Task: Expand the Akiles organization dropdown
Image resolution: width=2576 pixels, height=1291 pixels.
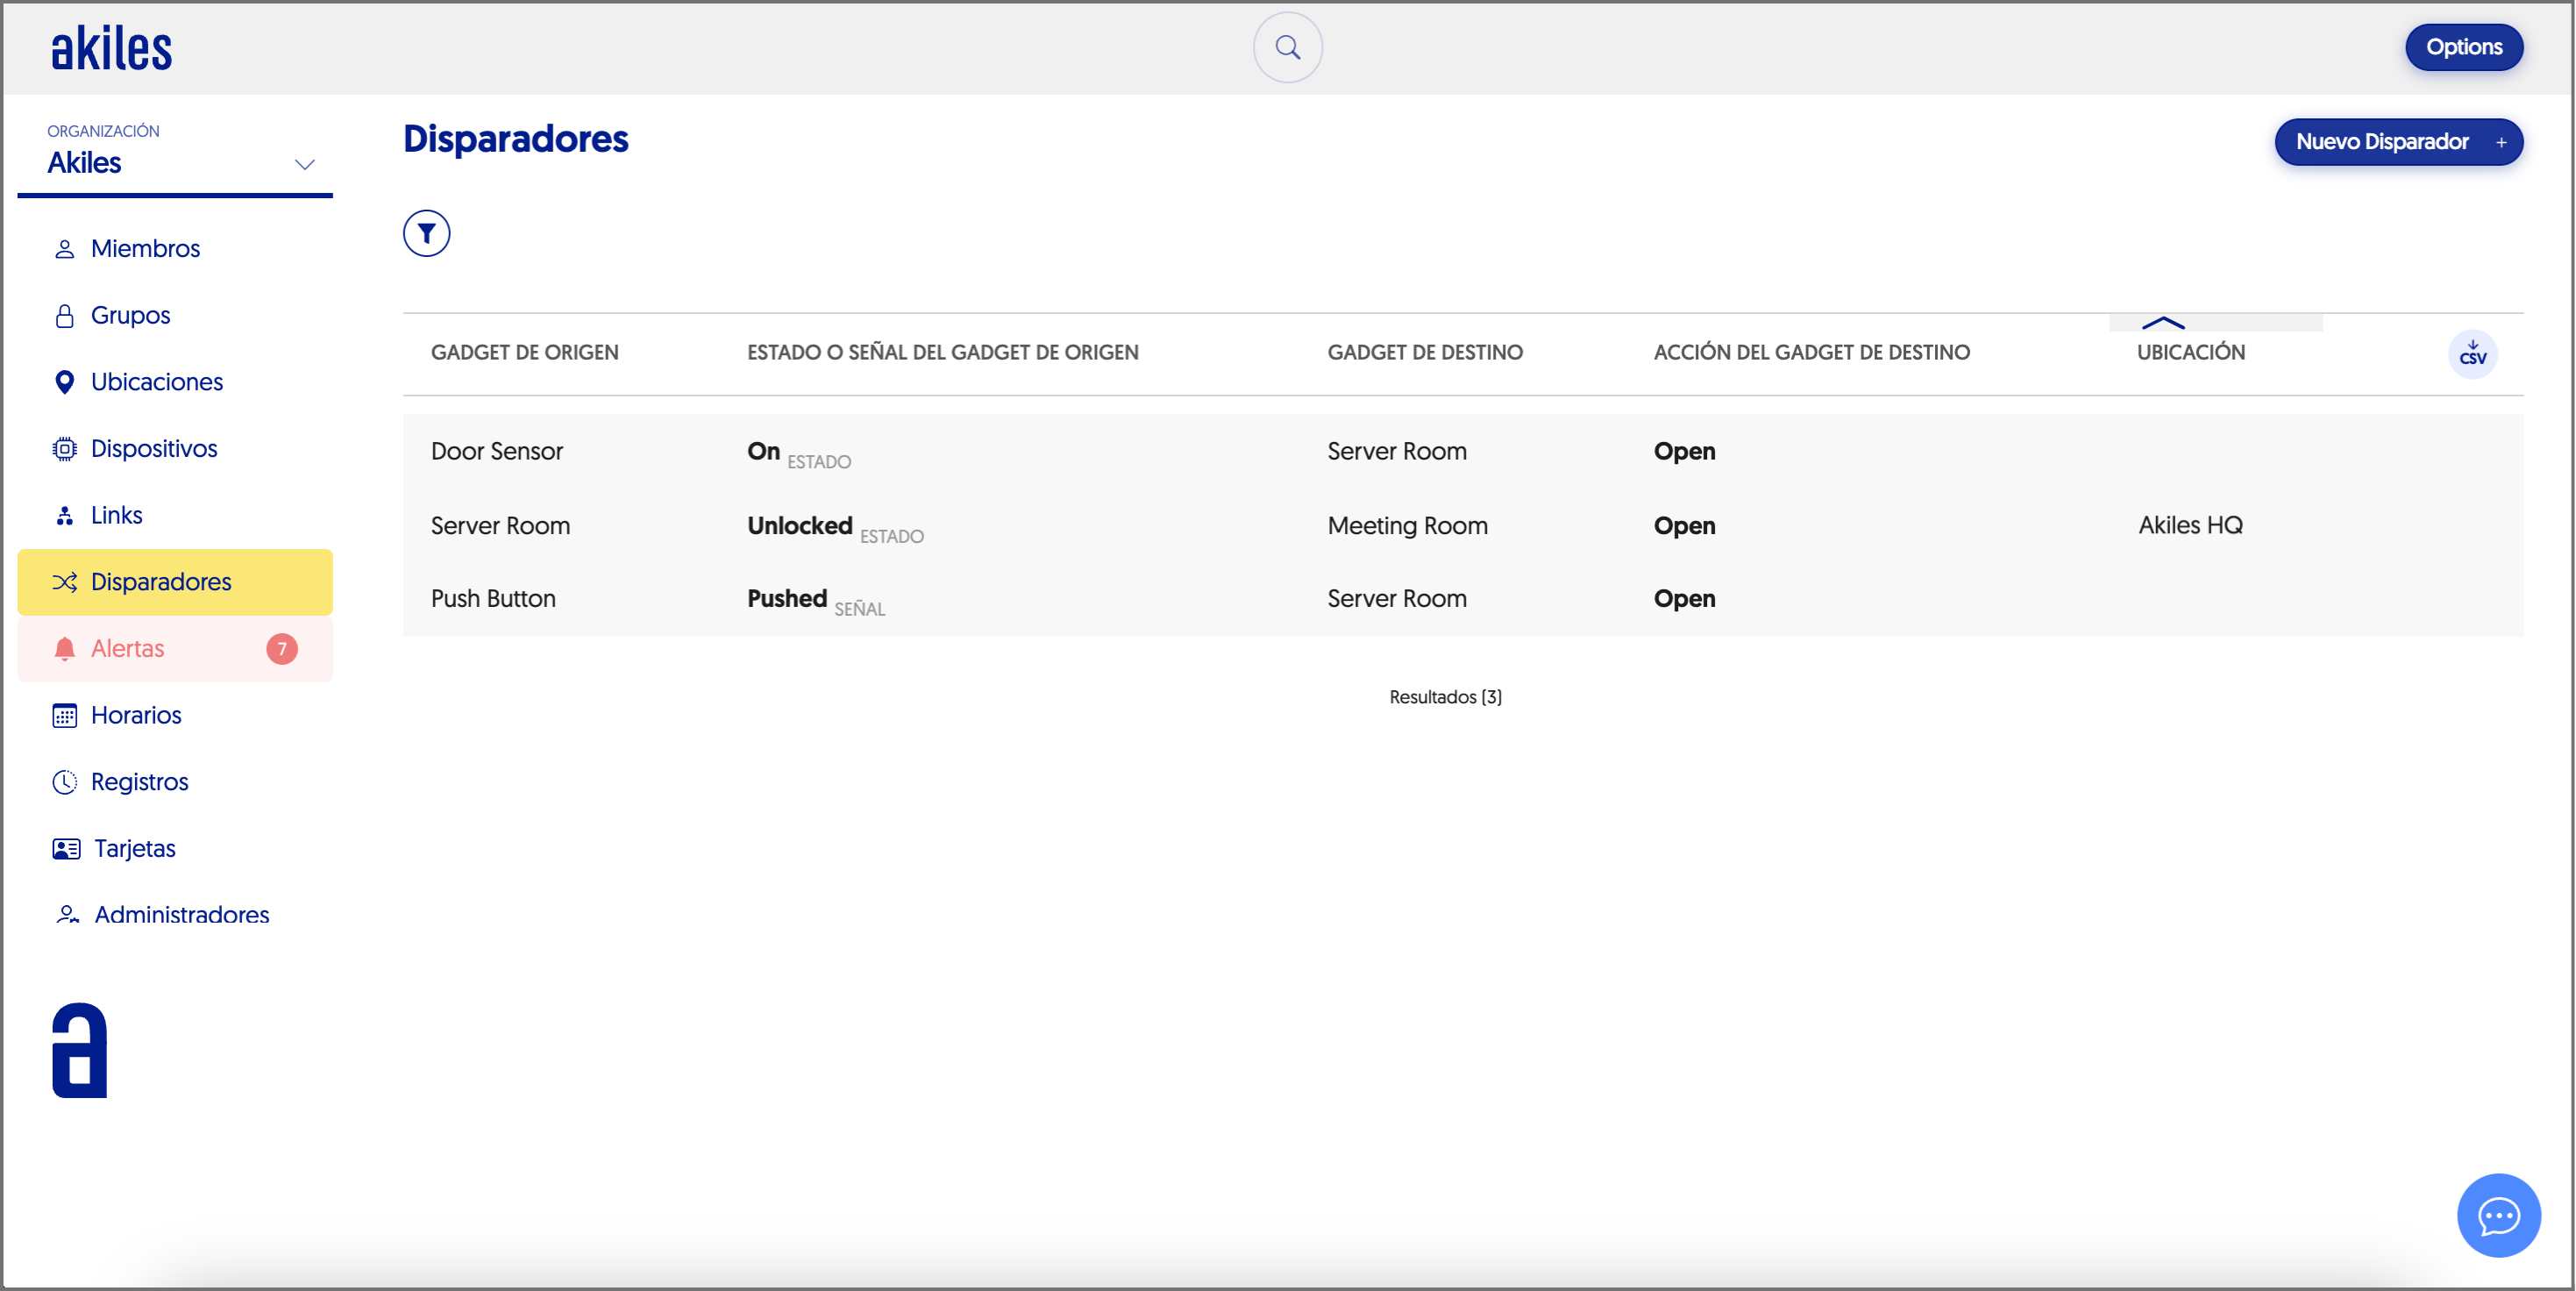Action: pyautogui.click(x=304, y=164)
